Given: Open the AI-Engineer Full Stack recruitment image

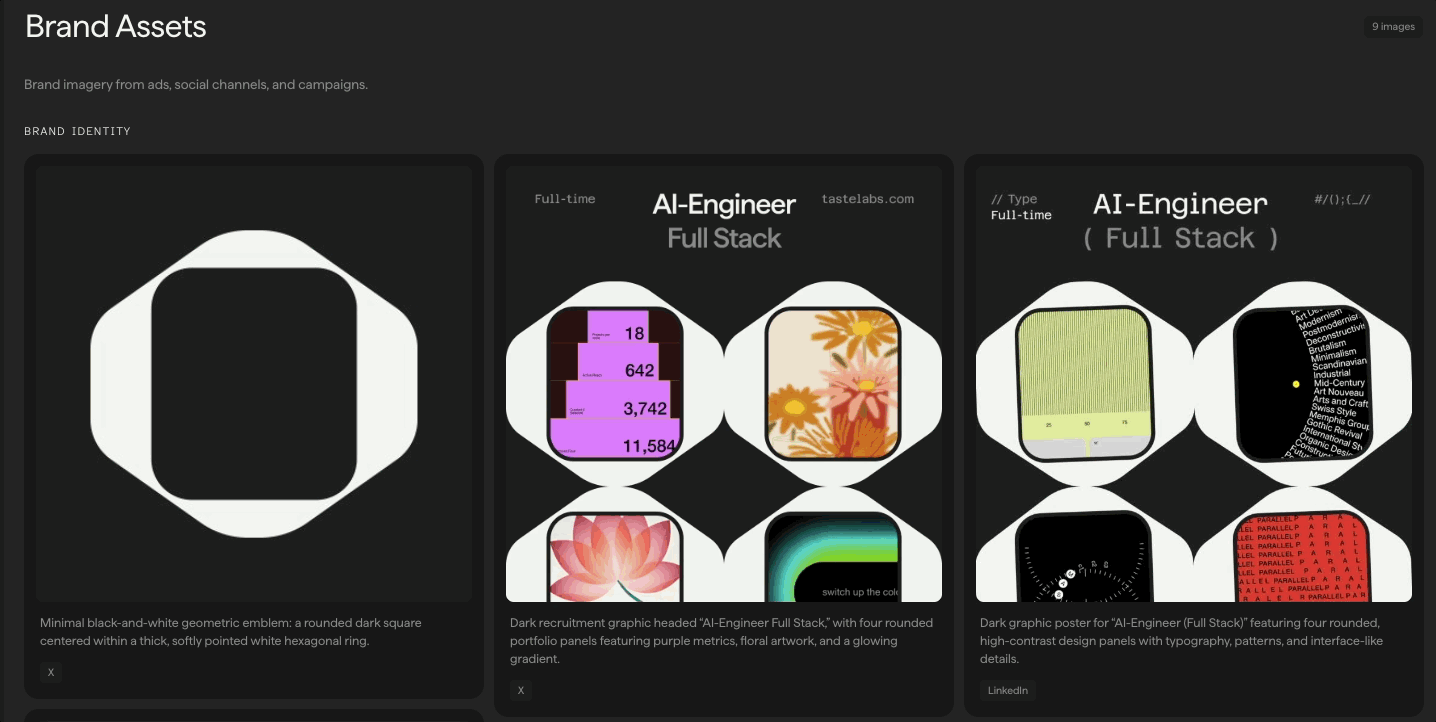Looking at the screenshot, I should (724, 384).
